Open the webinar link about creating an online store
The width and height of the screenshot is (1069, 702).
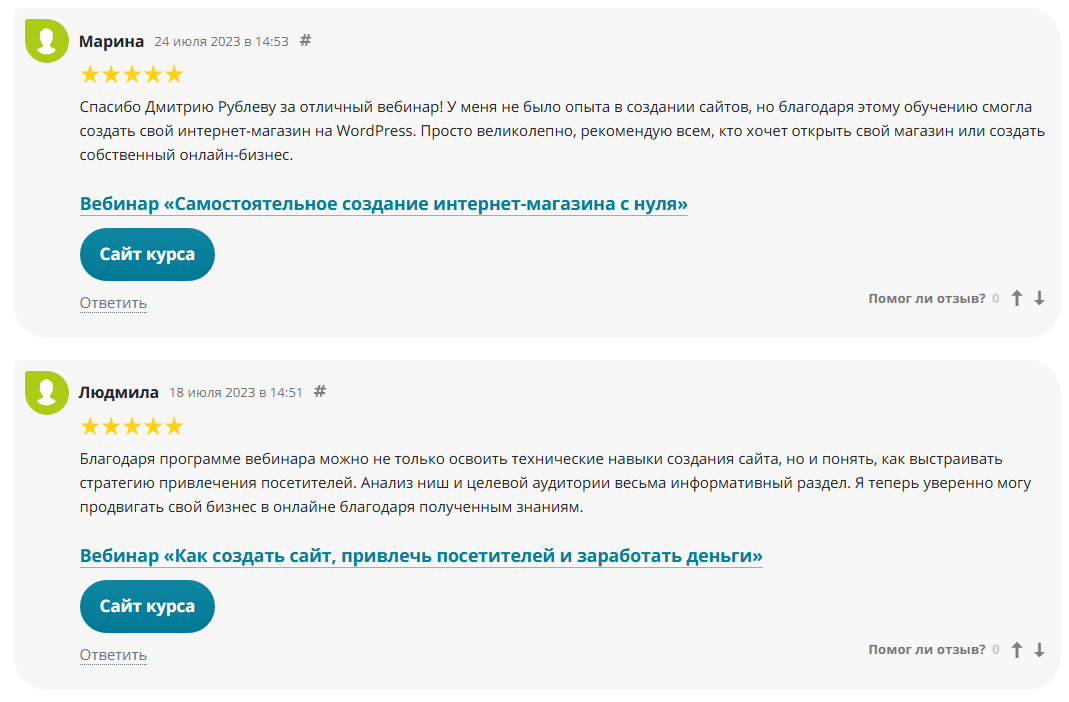coord(383,202)
